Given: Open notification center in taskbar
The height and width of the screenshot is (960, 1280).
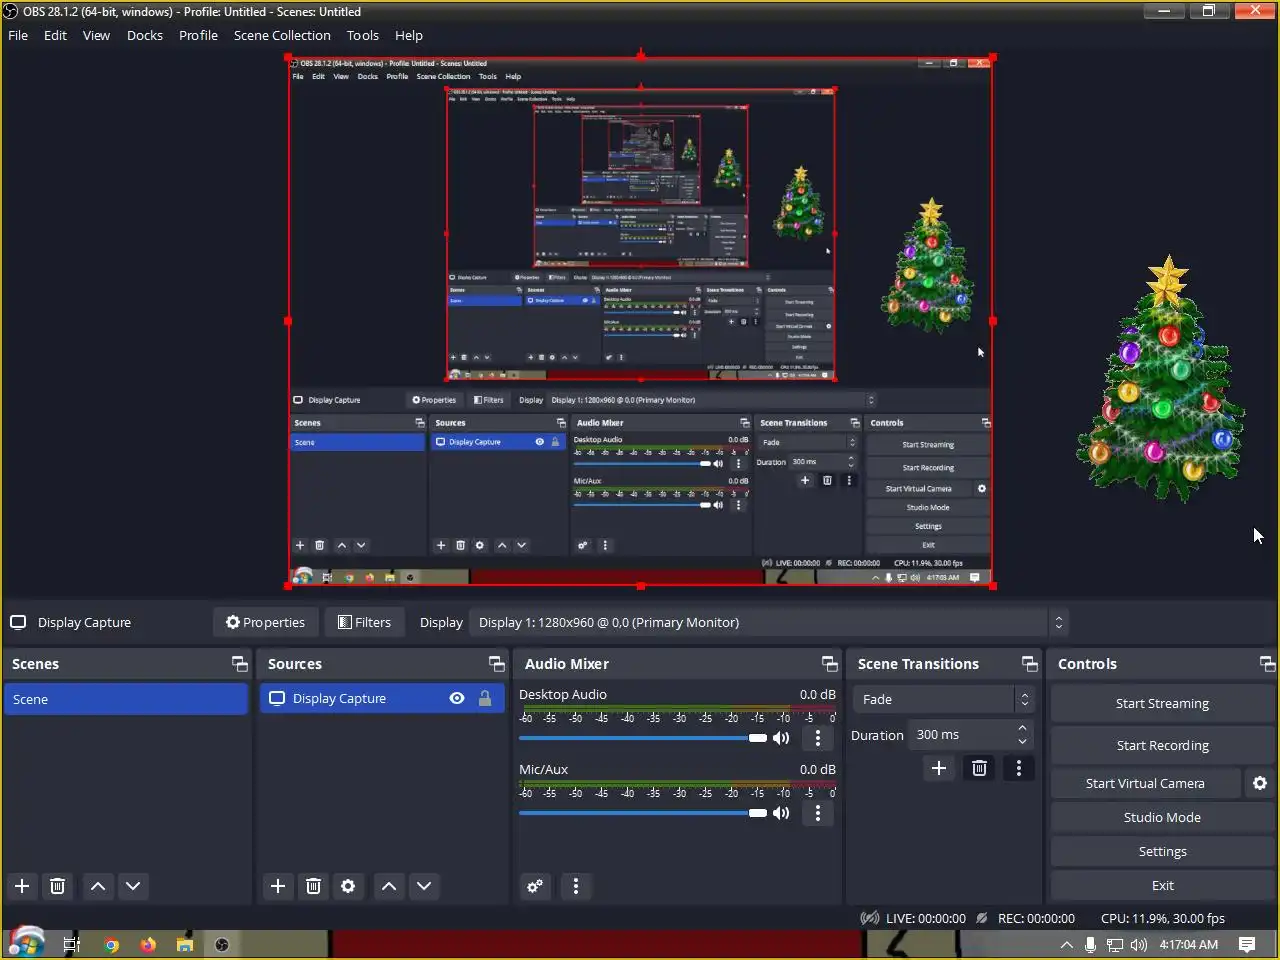Looking at the screenshot, I should (1247, 945).
